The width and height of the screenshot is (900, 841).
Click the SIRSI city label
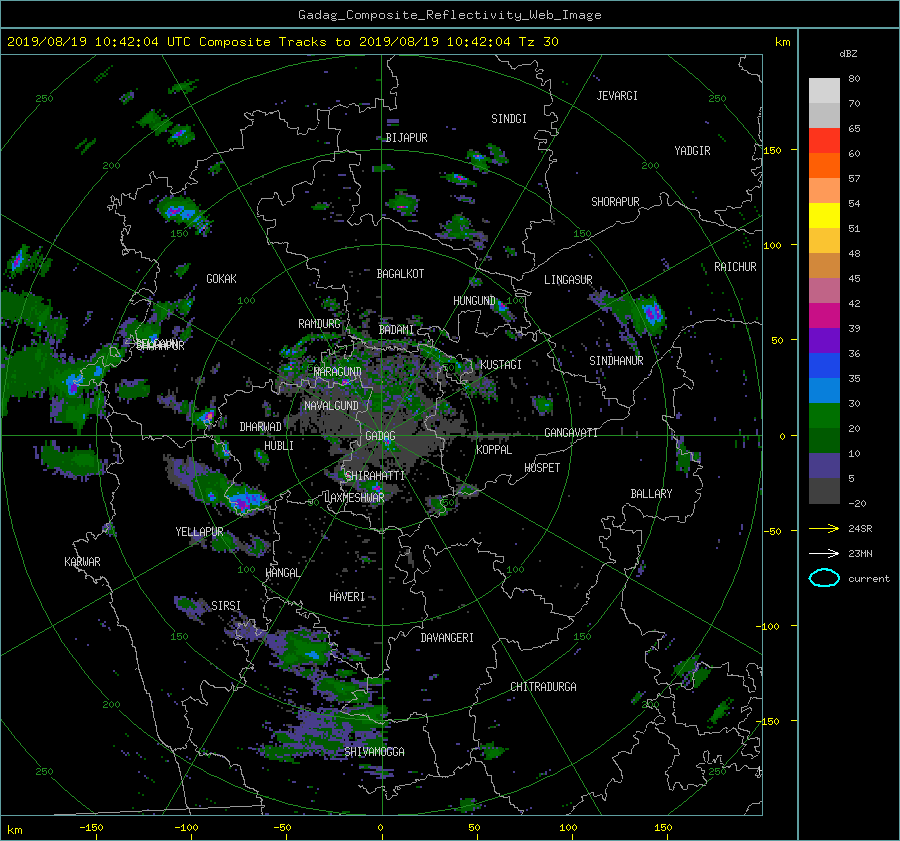[226, 606]
